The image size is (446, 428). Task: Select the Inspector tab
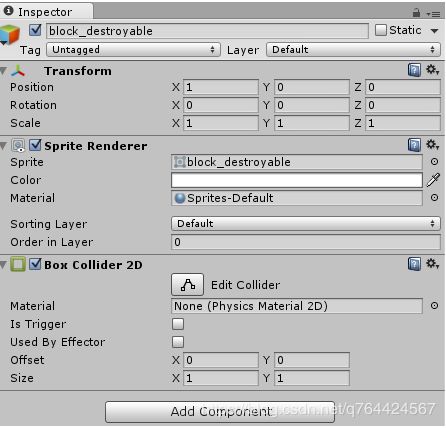pos(46,11)
